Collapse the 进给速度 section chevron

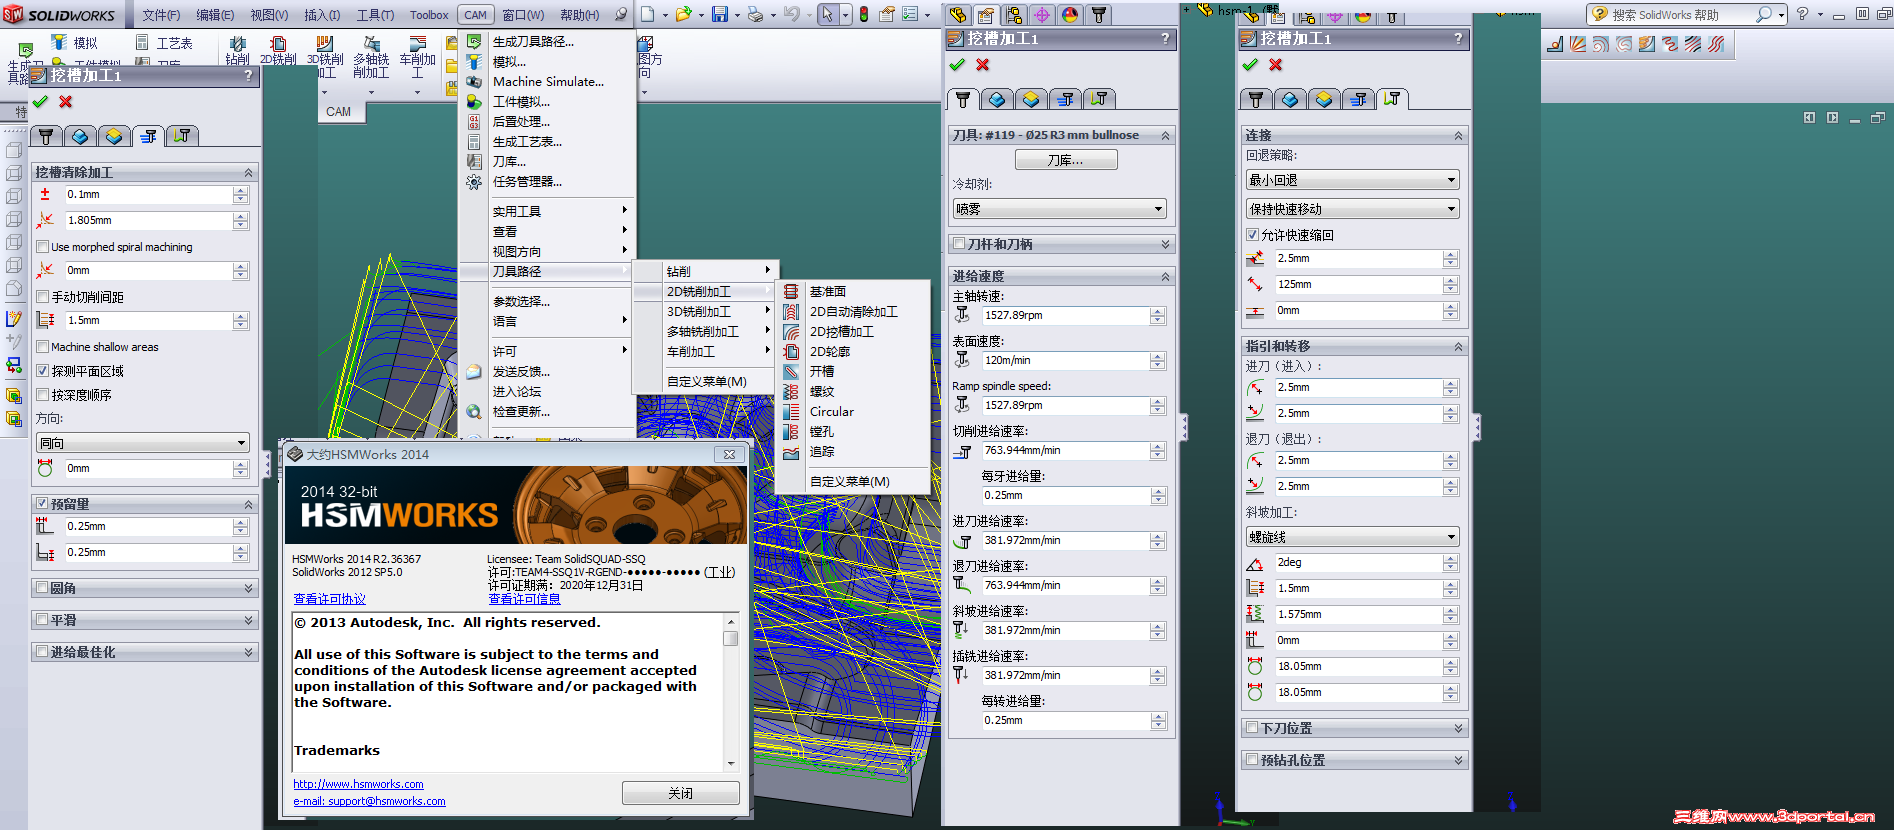point(1165,276)
